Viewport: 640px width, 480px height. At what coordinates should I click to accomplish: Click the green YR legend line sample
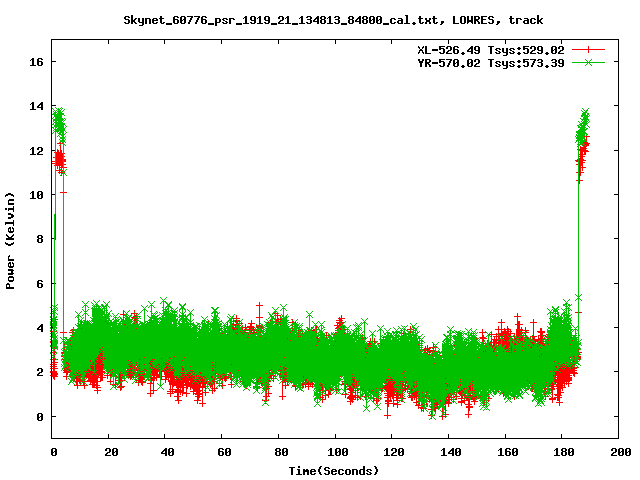coord(588,62)
